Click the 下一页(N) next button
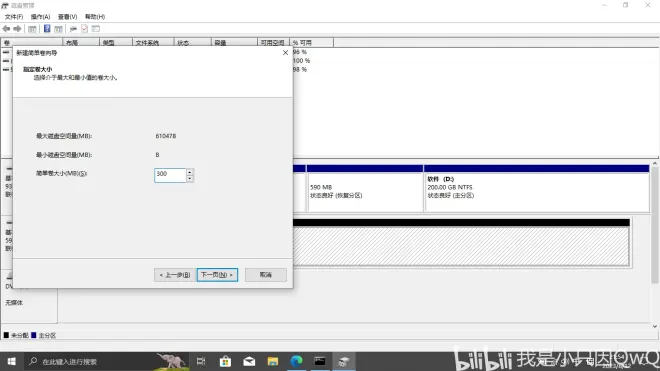 (x=217, y=275)
